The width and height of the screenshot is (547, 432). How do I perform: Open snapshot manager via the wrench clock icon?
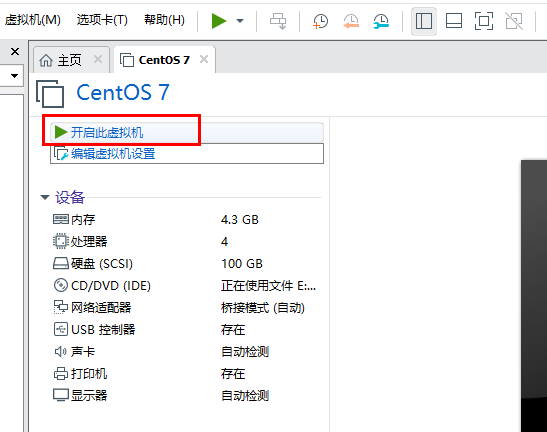tap(381, 21)
